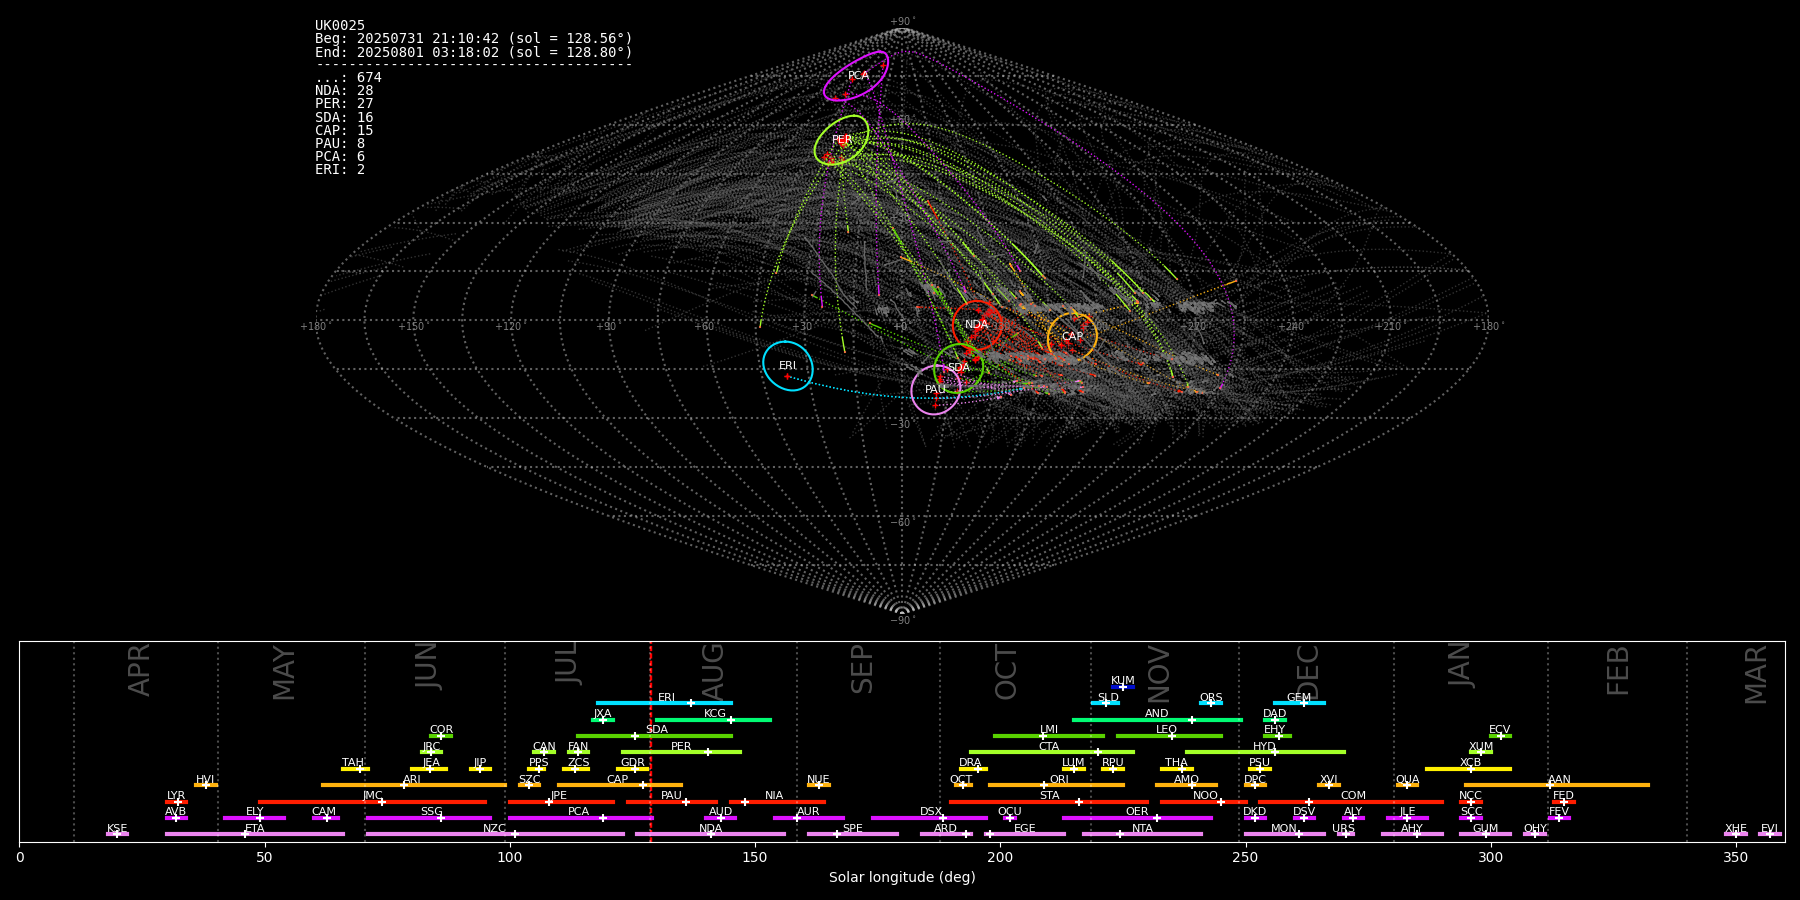Click the KUM shower label in timeline

[1123, 681]
